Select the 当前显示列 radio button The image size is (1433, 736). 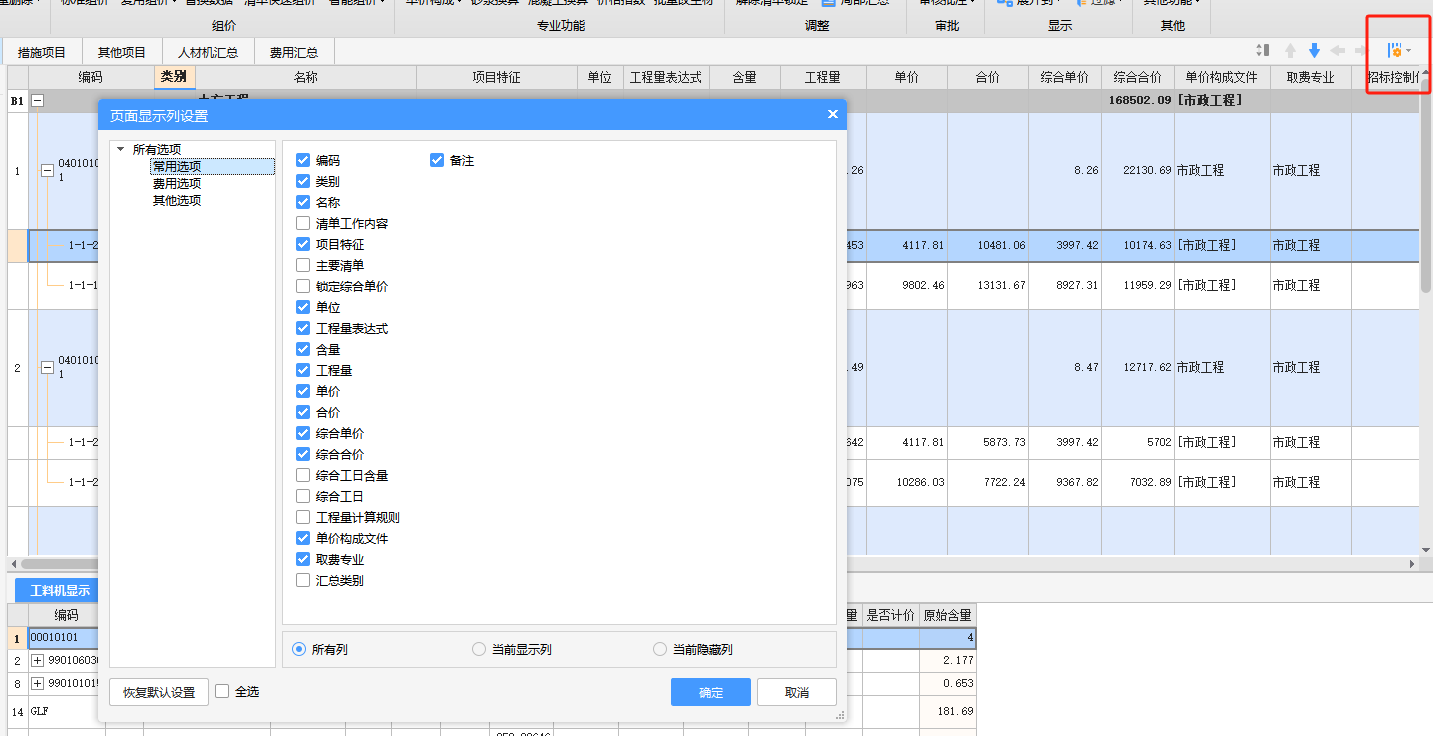point(479,649)
